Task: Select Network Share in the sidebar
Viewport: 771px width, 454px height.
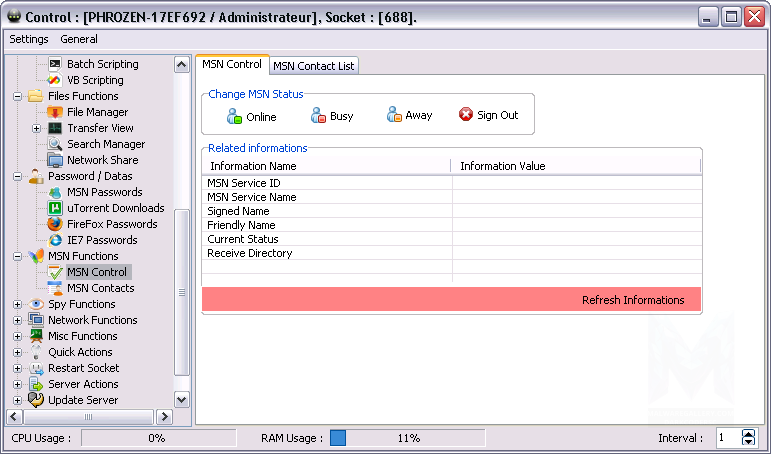Action: coord(102,160)
